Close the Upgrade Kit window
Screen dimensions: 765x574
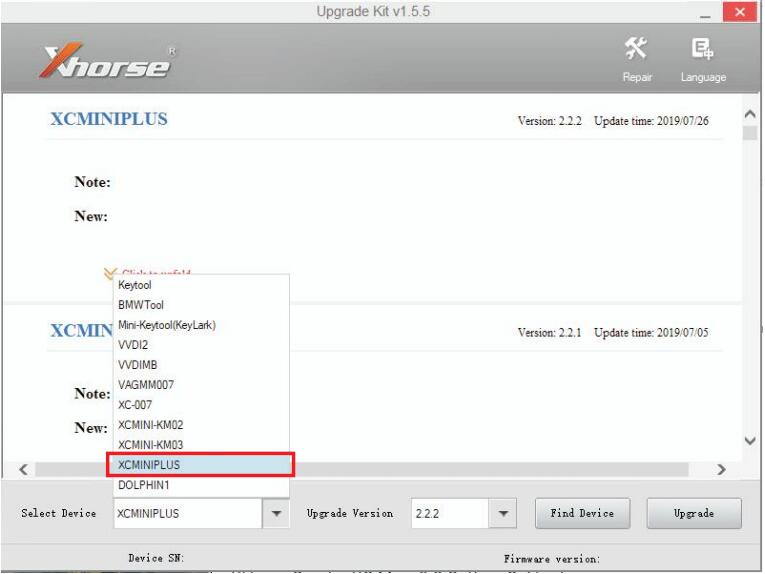pos(740,11)
